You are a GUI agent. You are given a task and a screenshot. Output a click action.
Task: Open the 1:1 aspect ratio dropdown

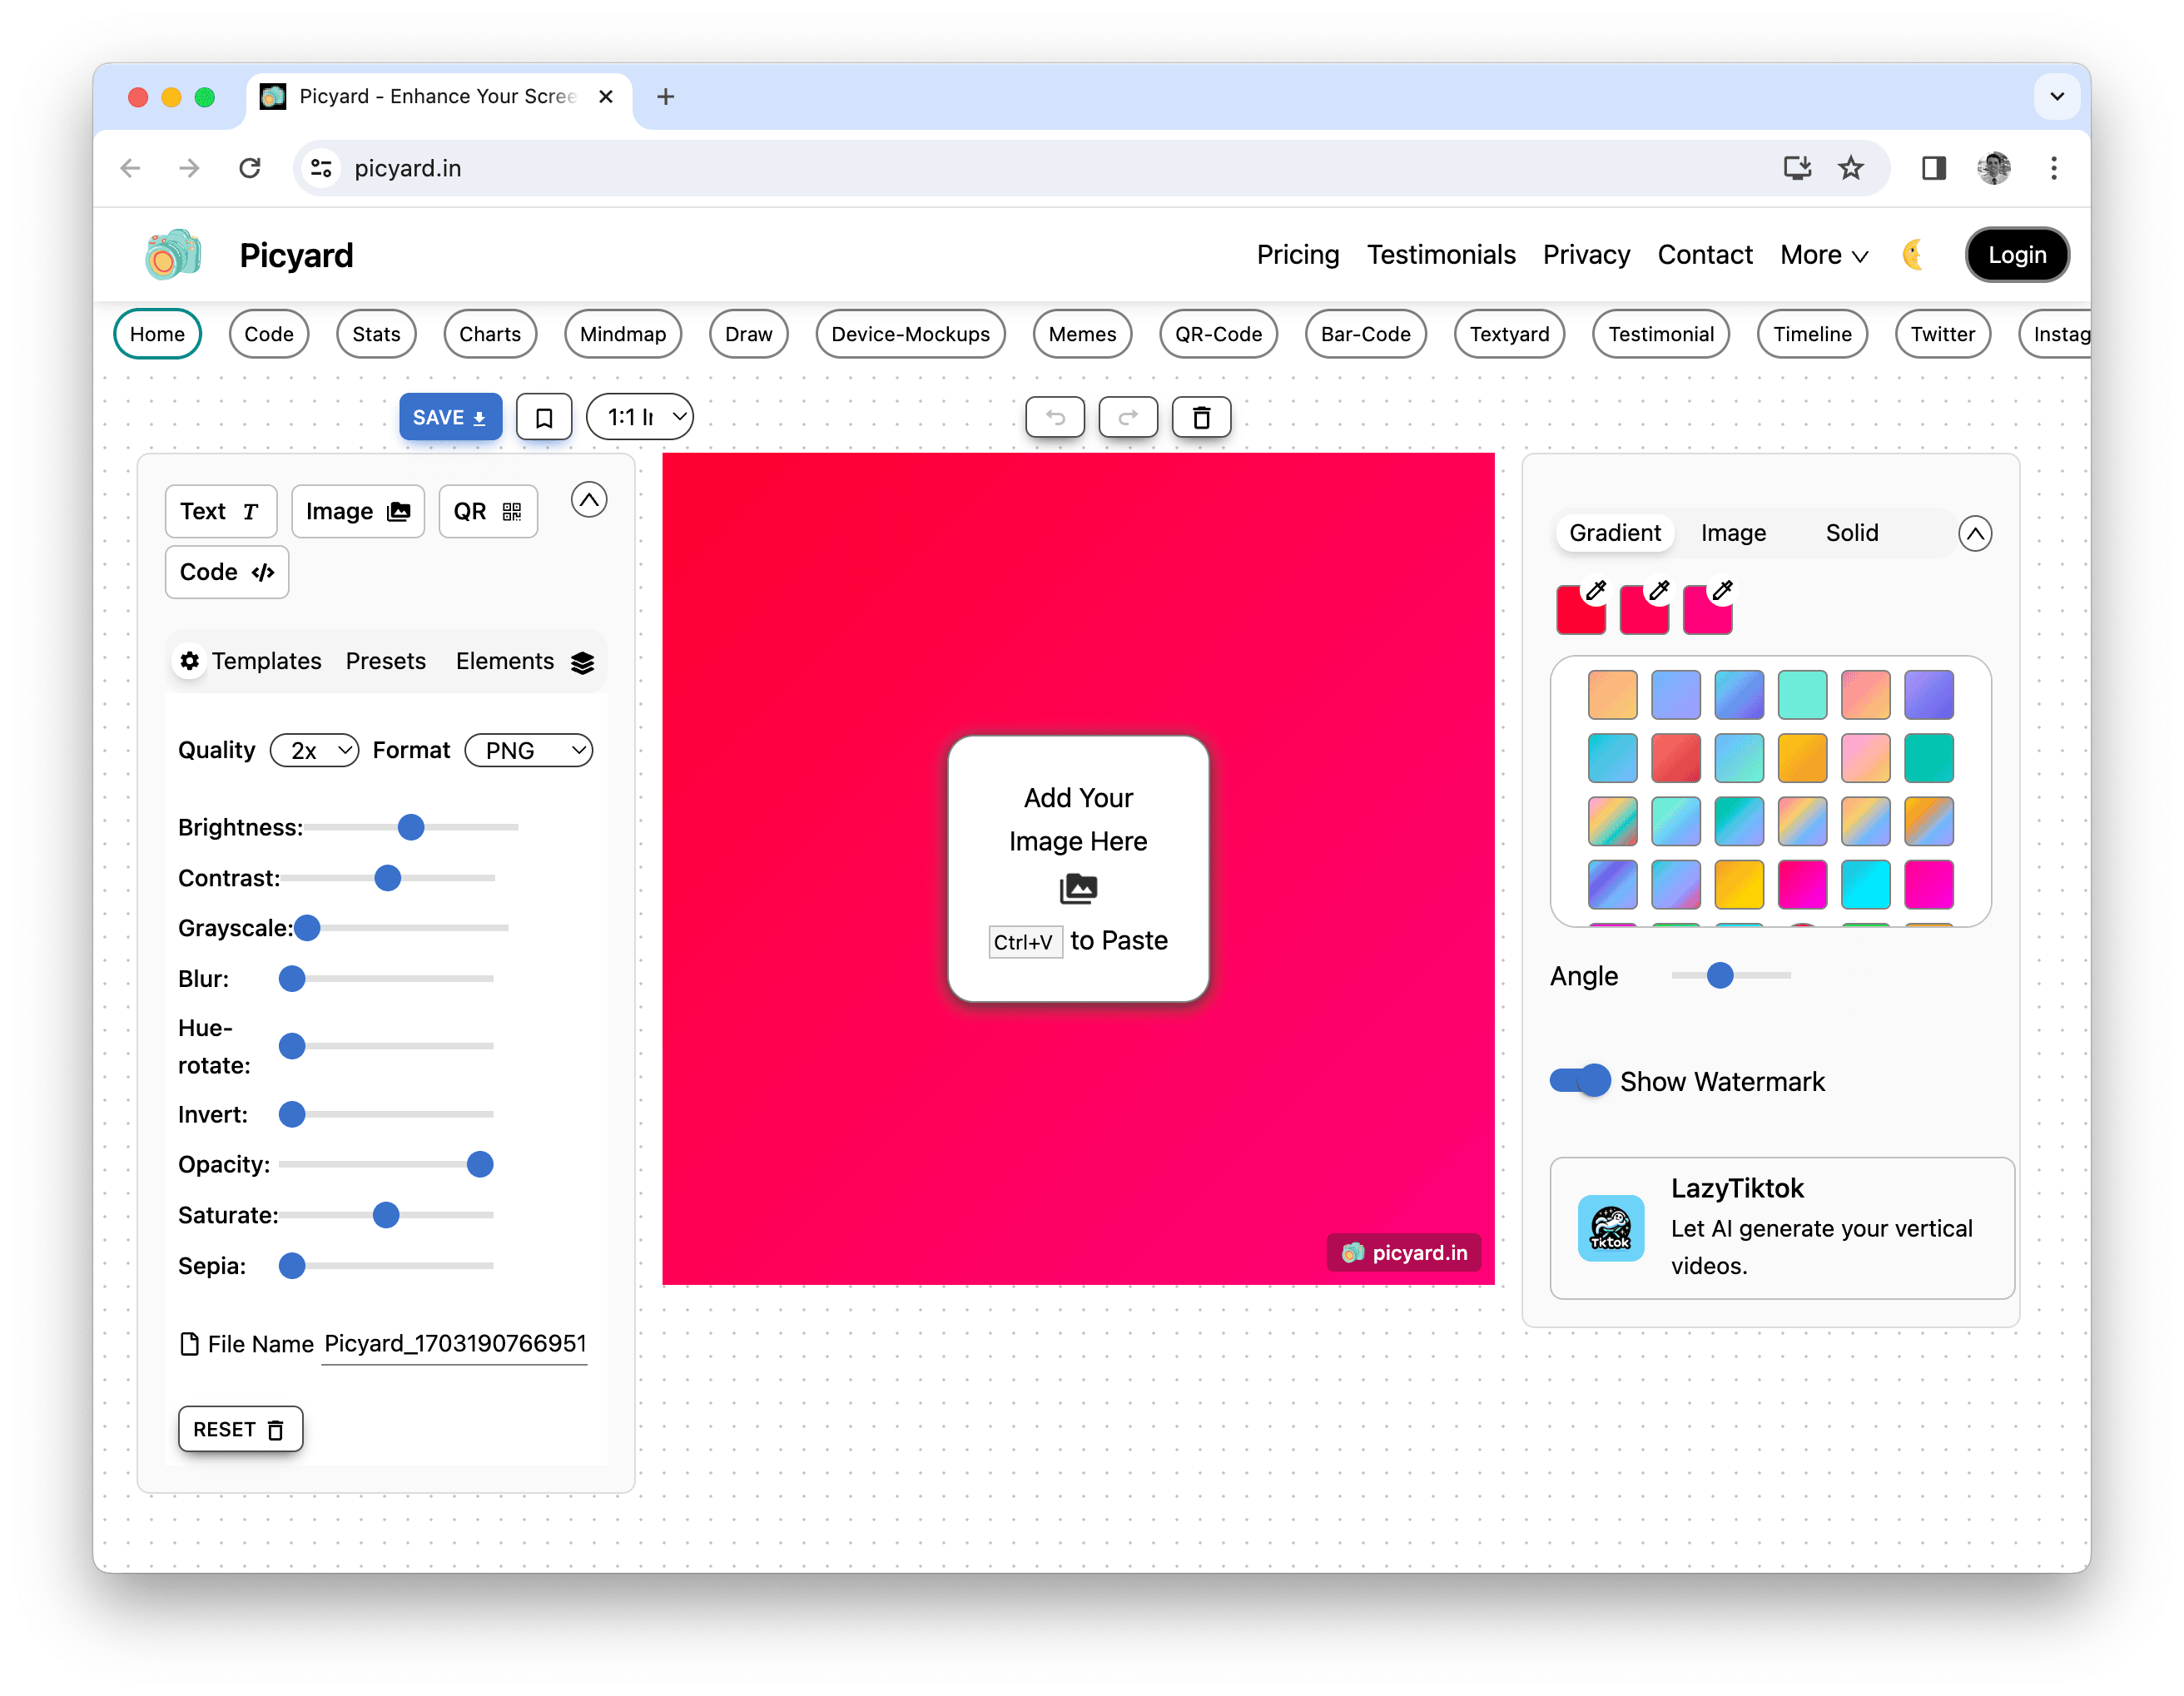coord(640,418)
